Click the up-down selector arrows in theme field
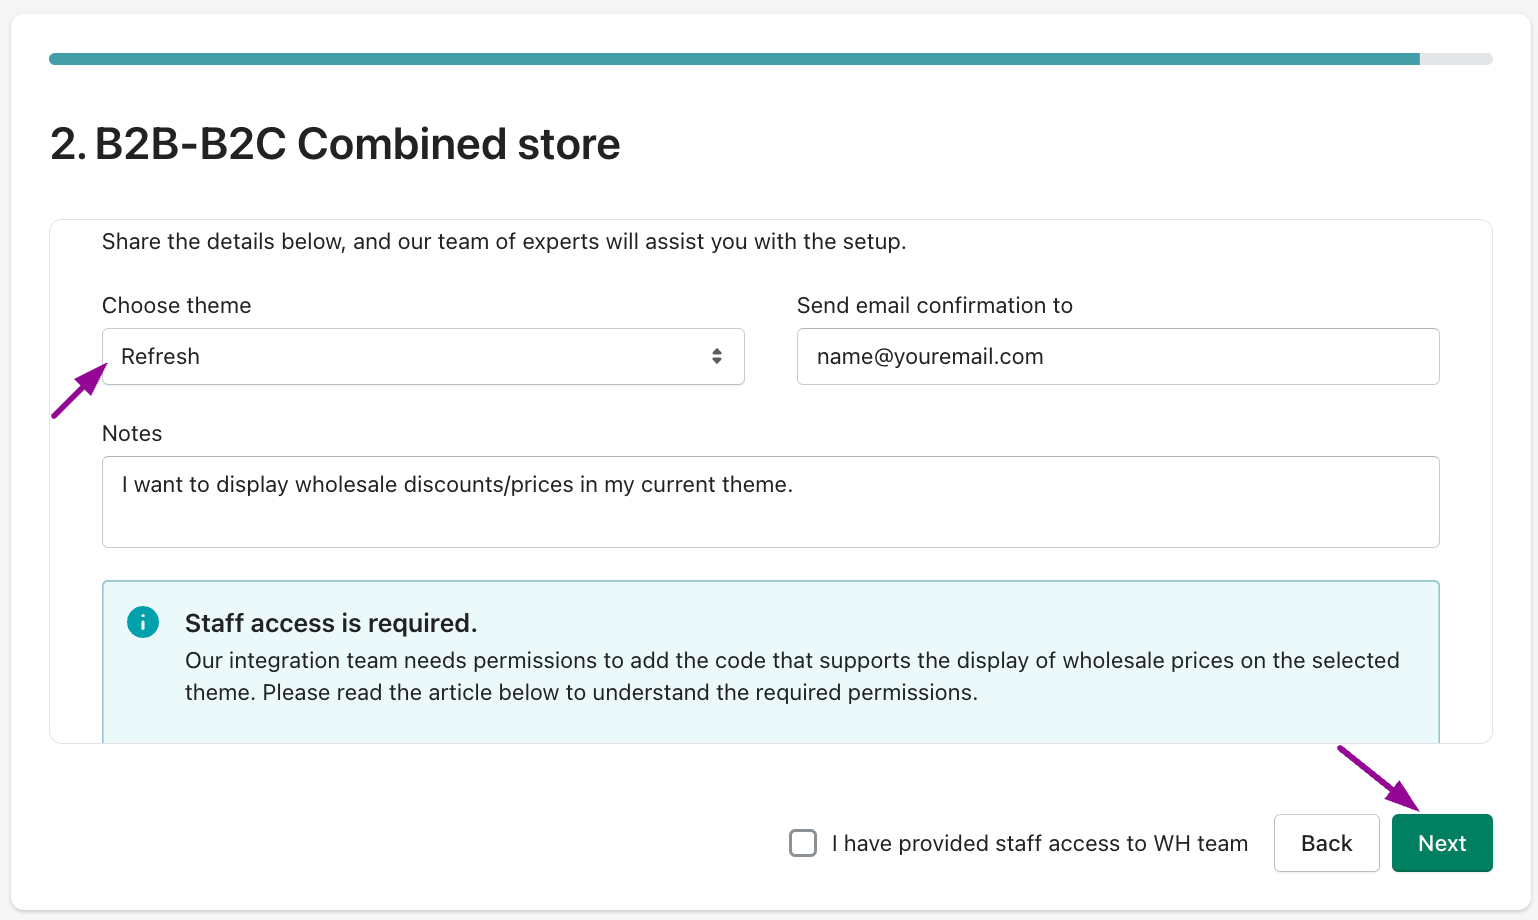Viewport: 1538px width, 920px height. click(x=717, y=357)
